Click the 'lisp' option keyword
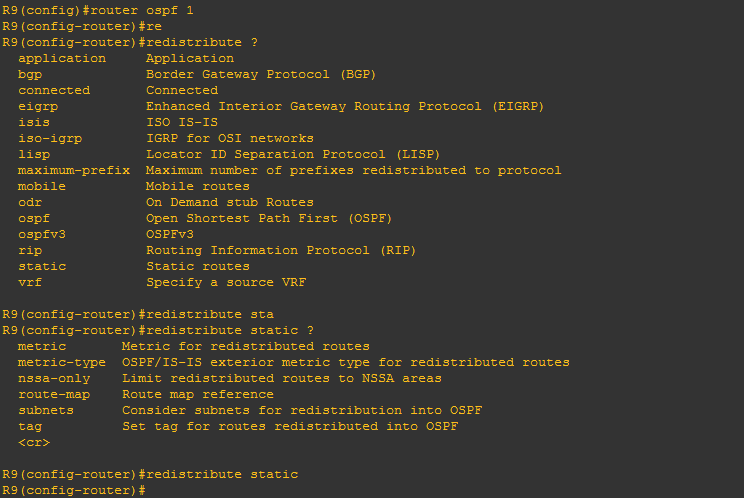This screenshot has height=498, width=744. tap(34, 155)
